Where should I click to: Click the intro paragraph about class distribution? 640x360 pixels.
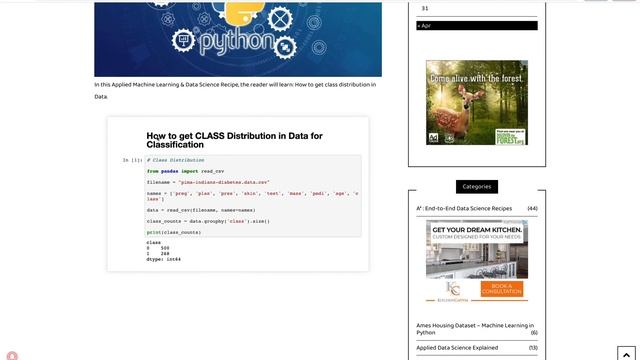[x=235, y=91]
